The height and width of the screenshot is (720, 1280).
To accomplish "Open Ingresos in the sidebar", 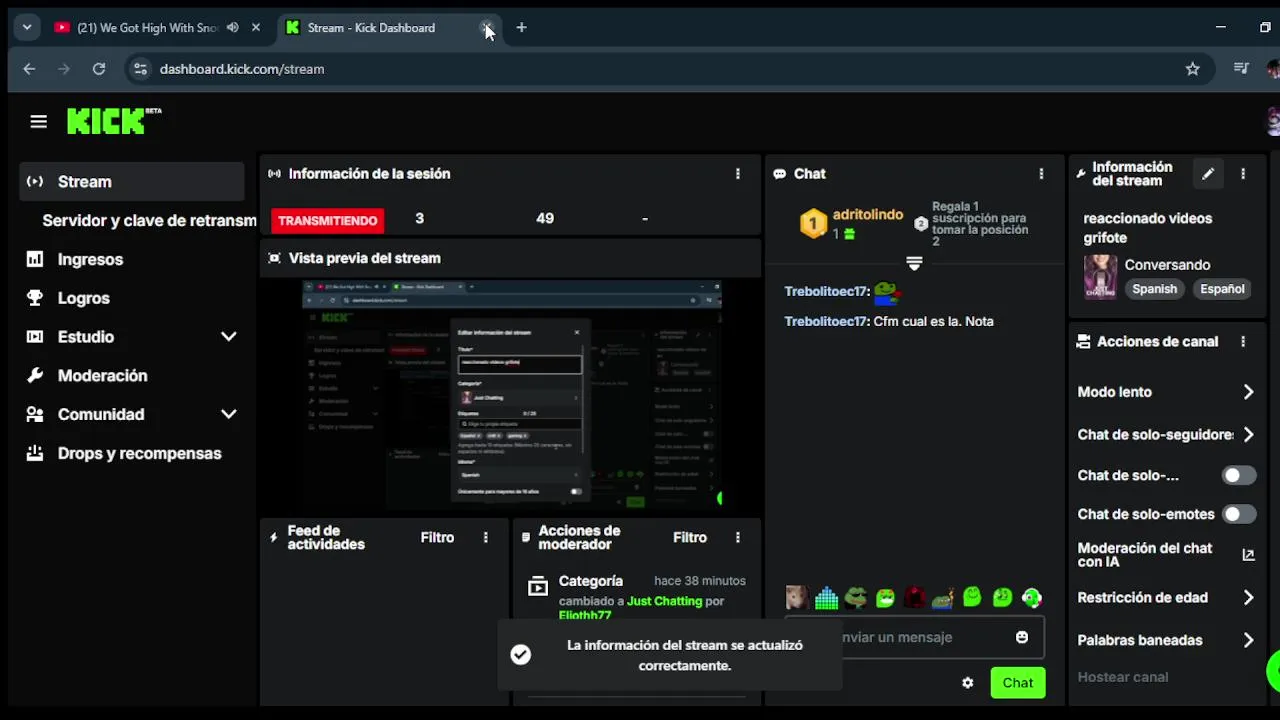I will (90, 259).
